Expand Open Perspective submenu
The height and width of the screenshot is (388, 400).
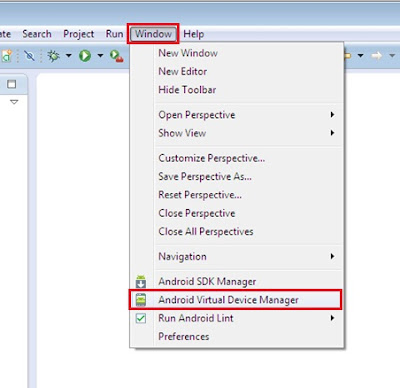[237, 115]
